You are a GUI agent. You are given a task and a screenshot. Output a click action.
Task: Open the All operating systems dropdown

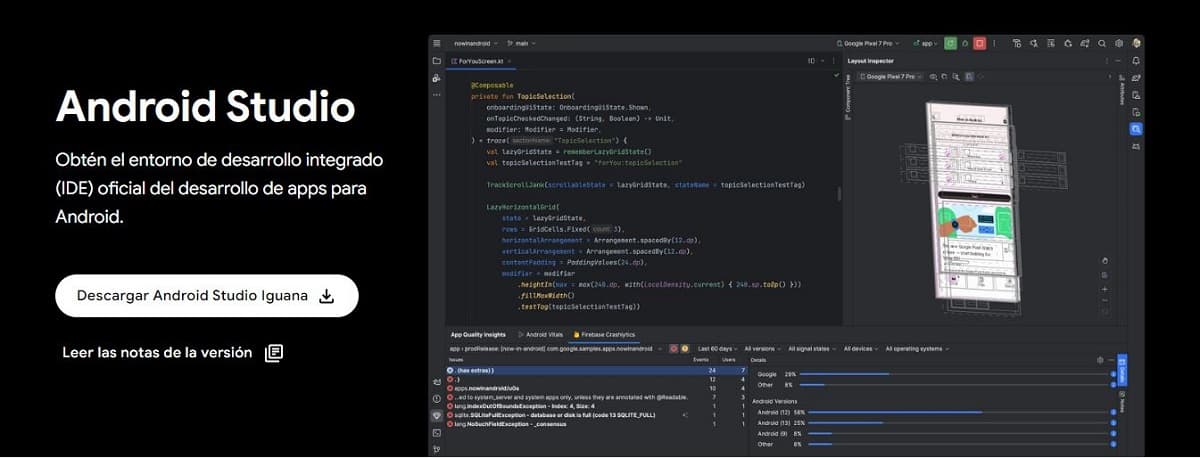tap(918, 349)
